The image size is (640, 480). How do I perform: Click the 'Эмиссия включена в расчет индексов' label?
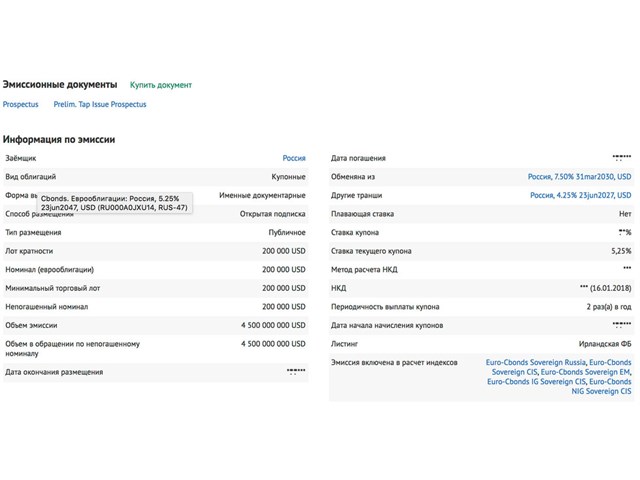click(x=394, y=362)
